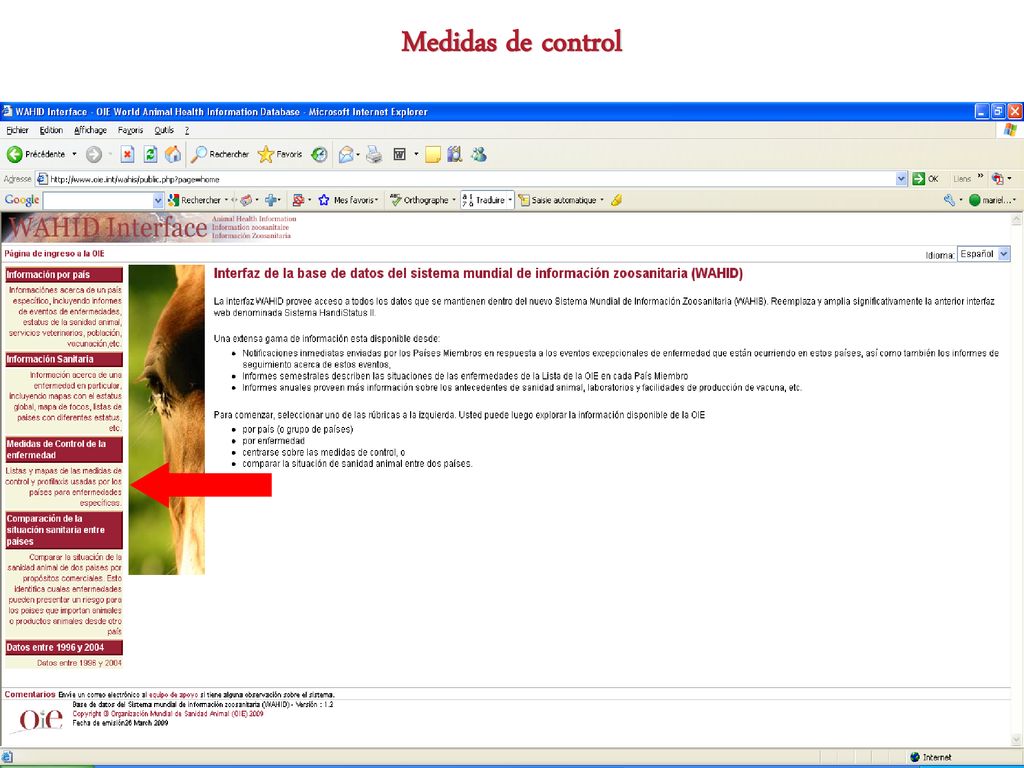Click the Internet zone status bar indicator
The width and height of the screenshot is (1024, 768).
point(931,758)
